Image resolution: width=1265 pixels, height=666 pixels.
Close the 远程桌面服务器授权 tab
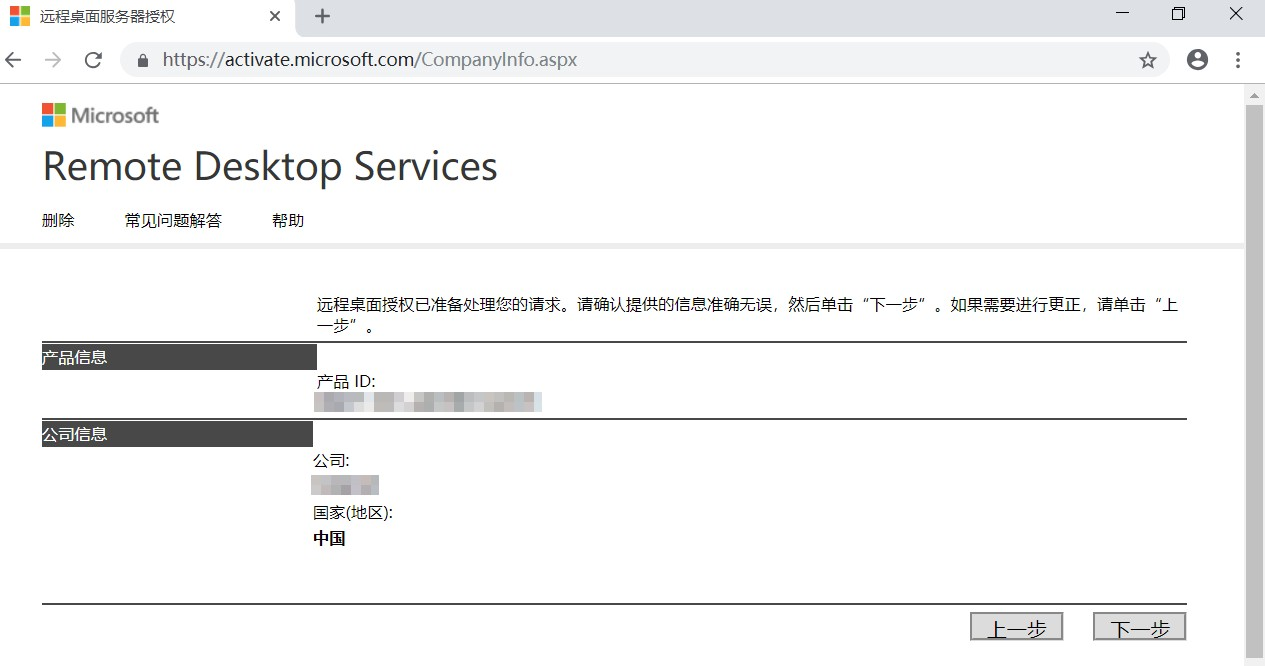276,16
